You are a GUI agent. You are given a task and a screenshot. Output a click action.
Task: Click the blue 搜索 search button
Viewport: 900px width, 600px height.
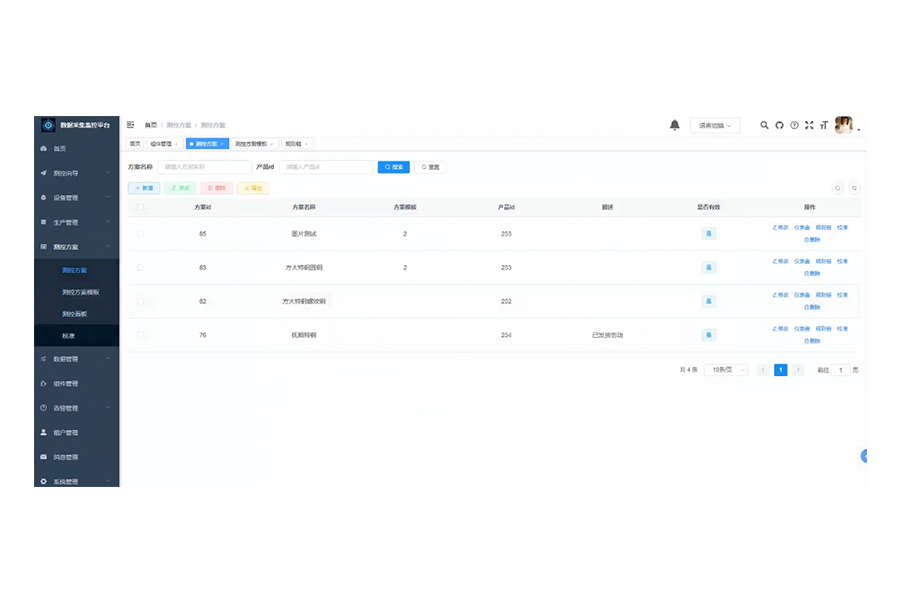click(x=393, y=167)
